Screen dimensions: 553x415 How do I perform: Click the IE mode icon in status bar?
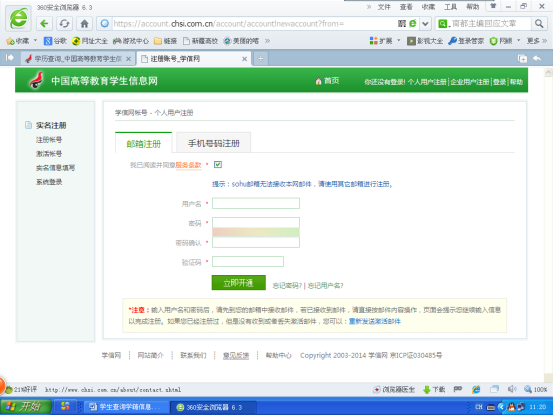point(476,389)
